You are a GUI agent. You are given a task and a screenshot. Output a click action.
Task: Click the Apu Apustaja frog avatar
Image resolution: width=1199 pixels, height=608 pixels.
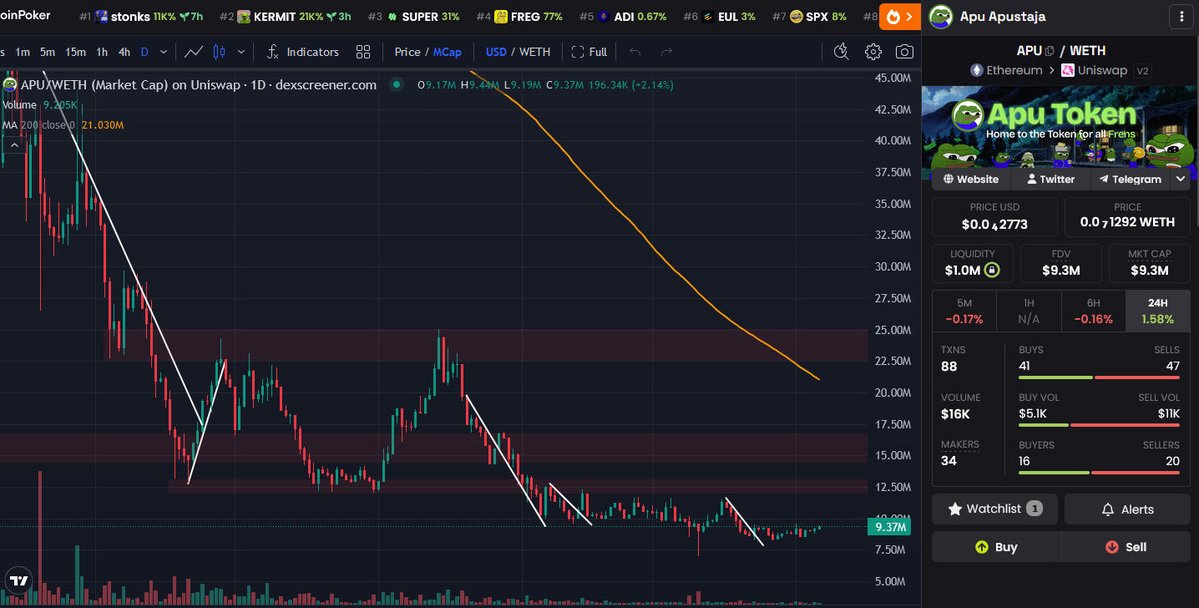point(941,17)
